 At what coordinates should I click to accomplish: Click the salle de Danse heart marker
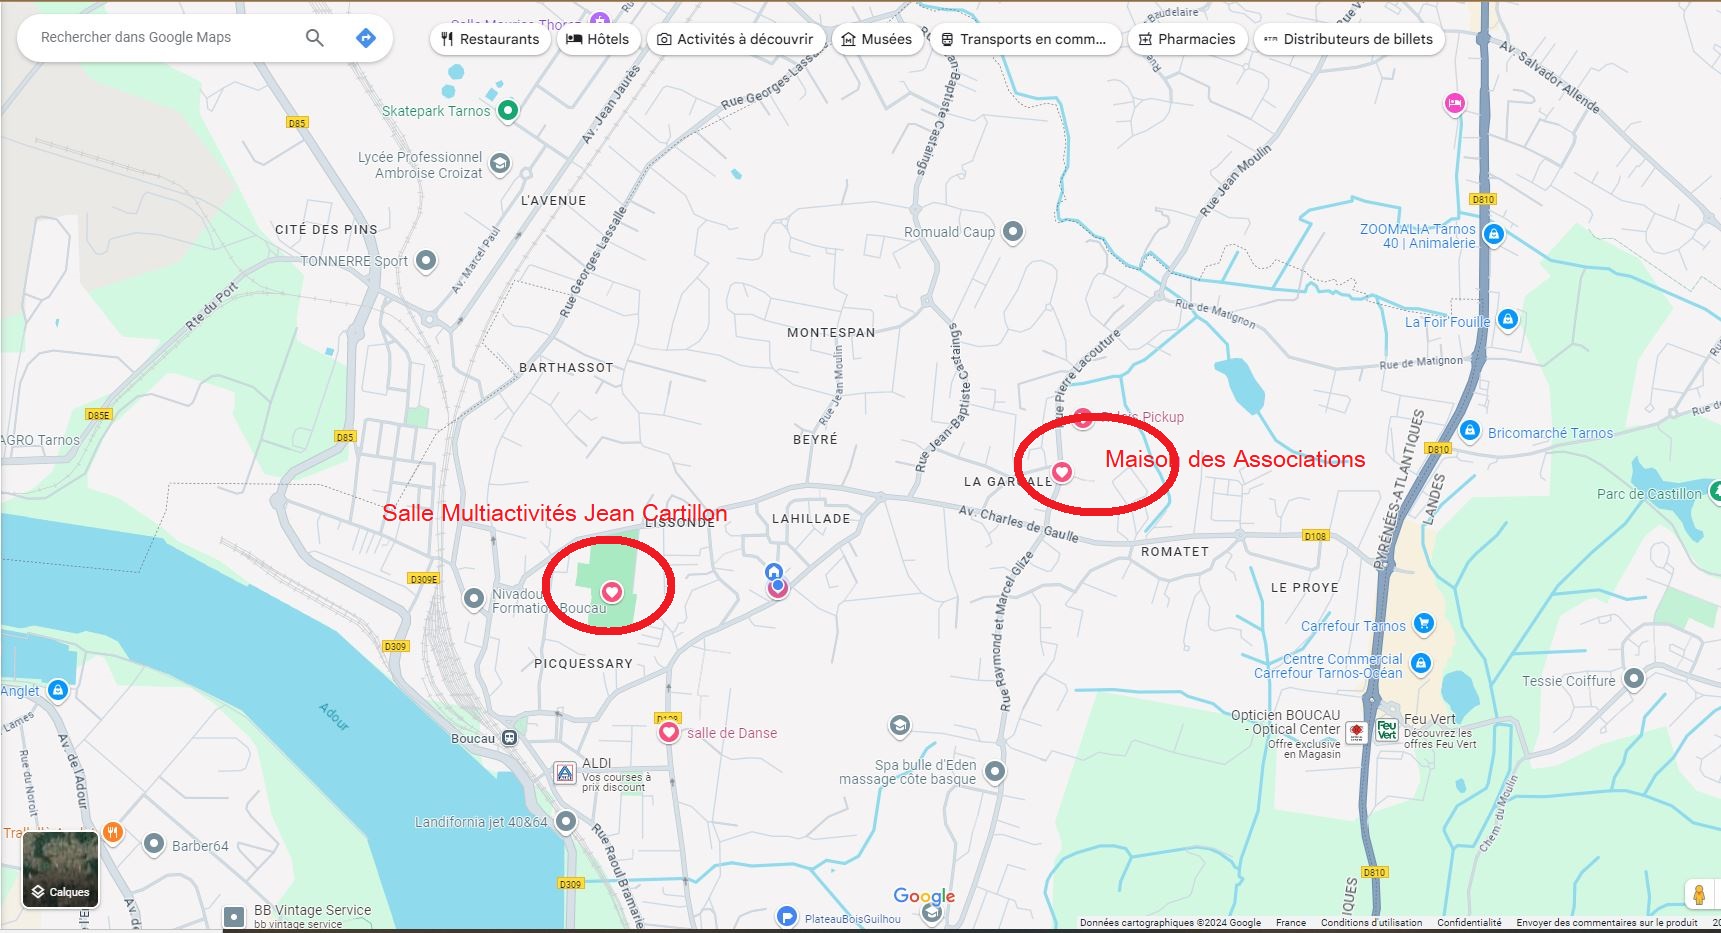[x=669, y=732]
